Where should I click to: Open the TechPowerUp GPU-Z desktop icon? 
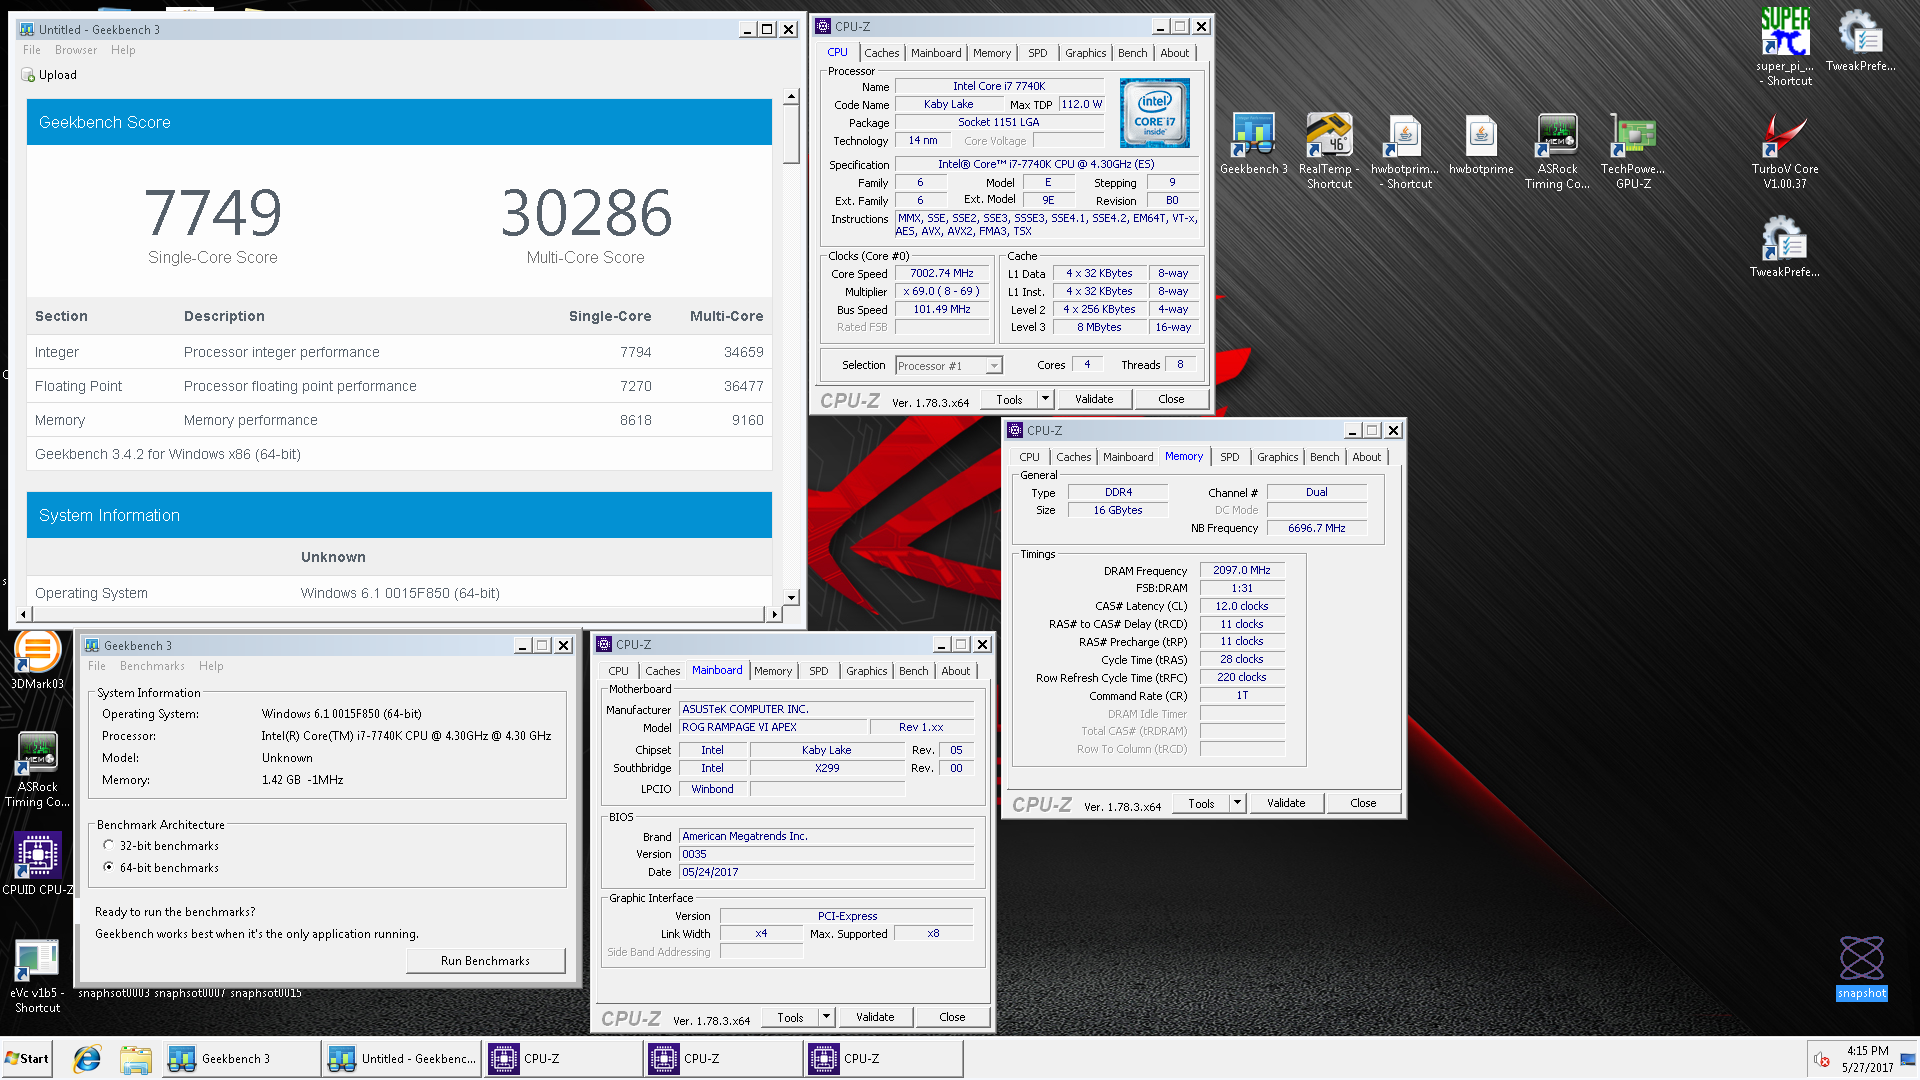(x=1633, y=151)
